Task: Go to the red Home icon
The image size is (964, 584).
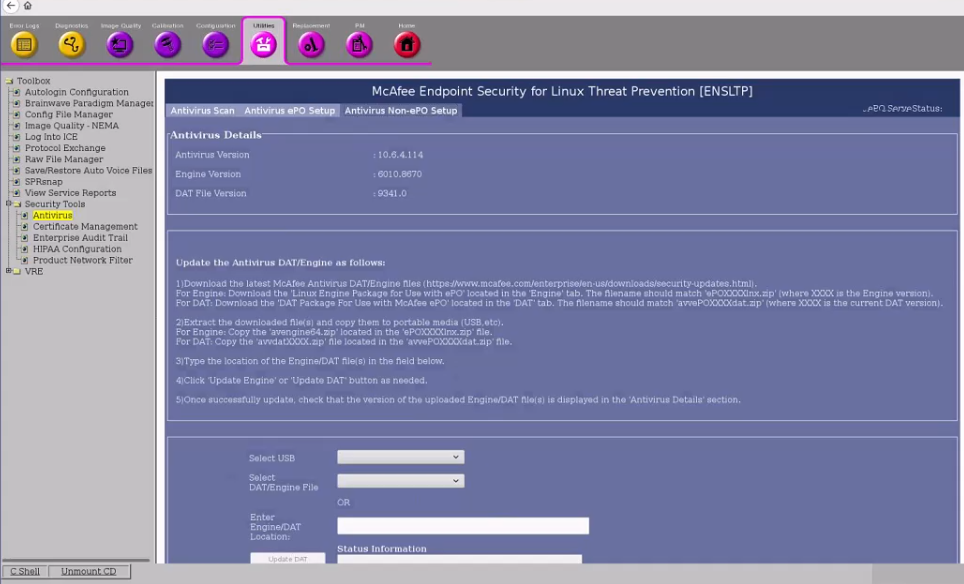Action: click(x=406, y=44)
